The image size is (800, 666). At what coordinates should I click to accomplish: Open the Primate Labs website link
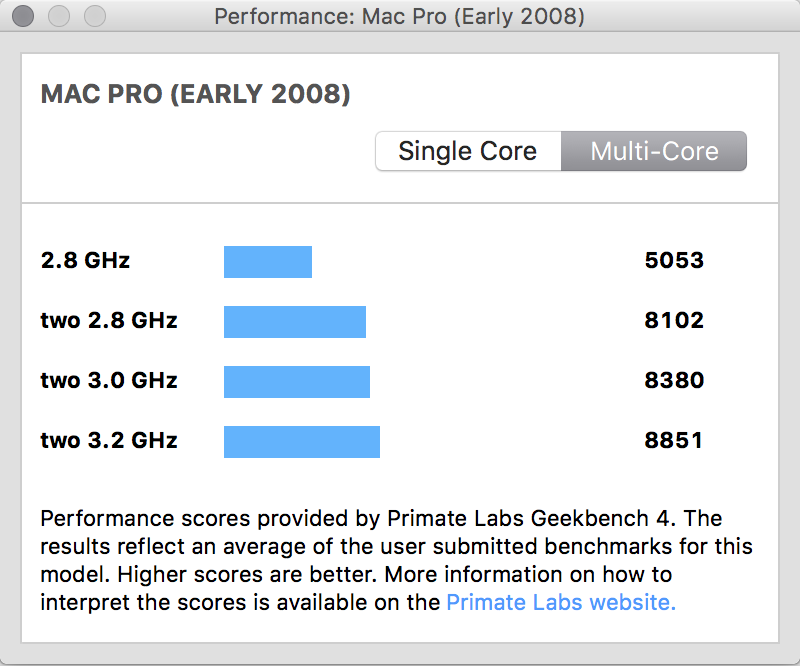click(x=561, y=602)
